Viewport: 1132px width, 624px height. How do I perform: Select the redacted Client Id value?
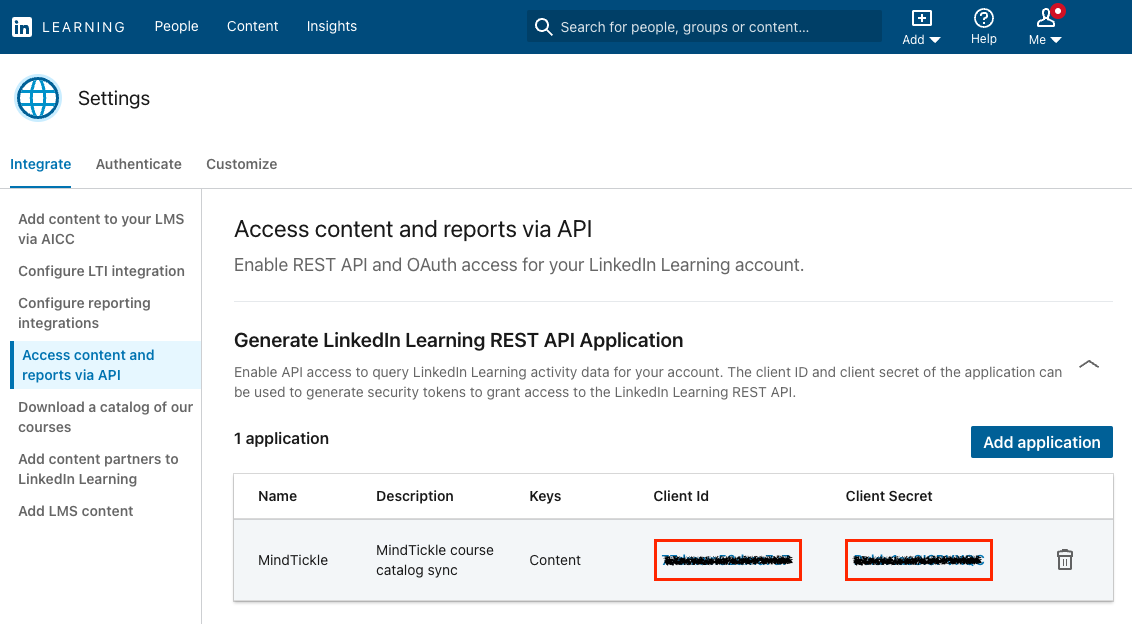pos(727,560)
